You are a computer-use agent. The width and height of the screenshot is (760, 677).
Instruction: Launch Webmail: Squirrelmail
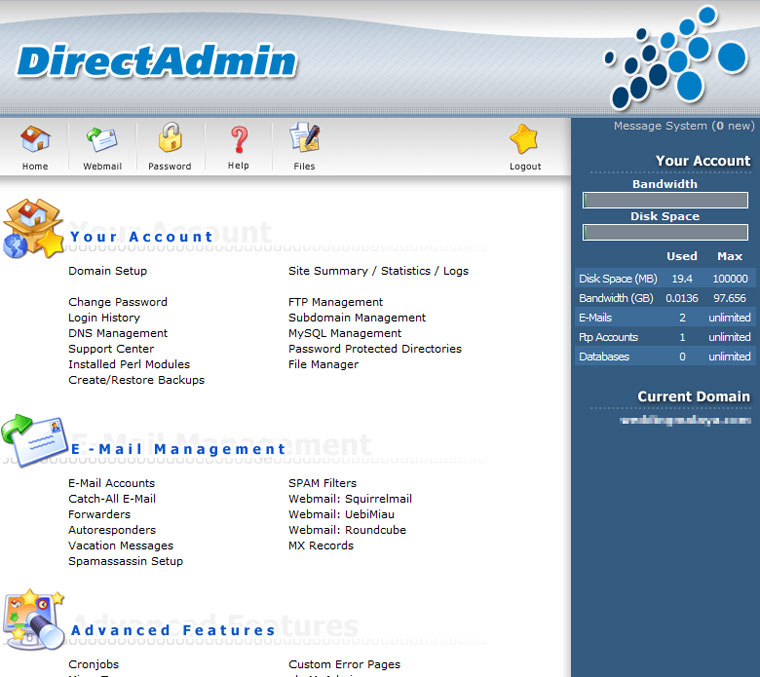point(350,499)
